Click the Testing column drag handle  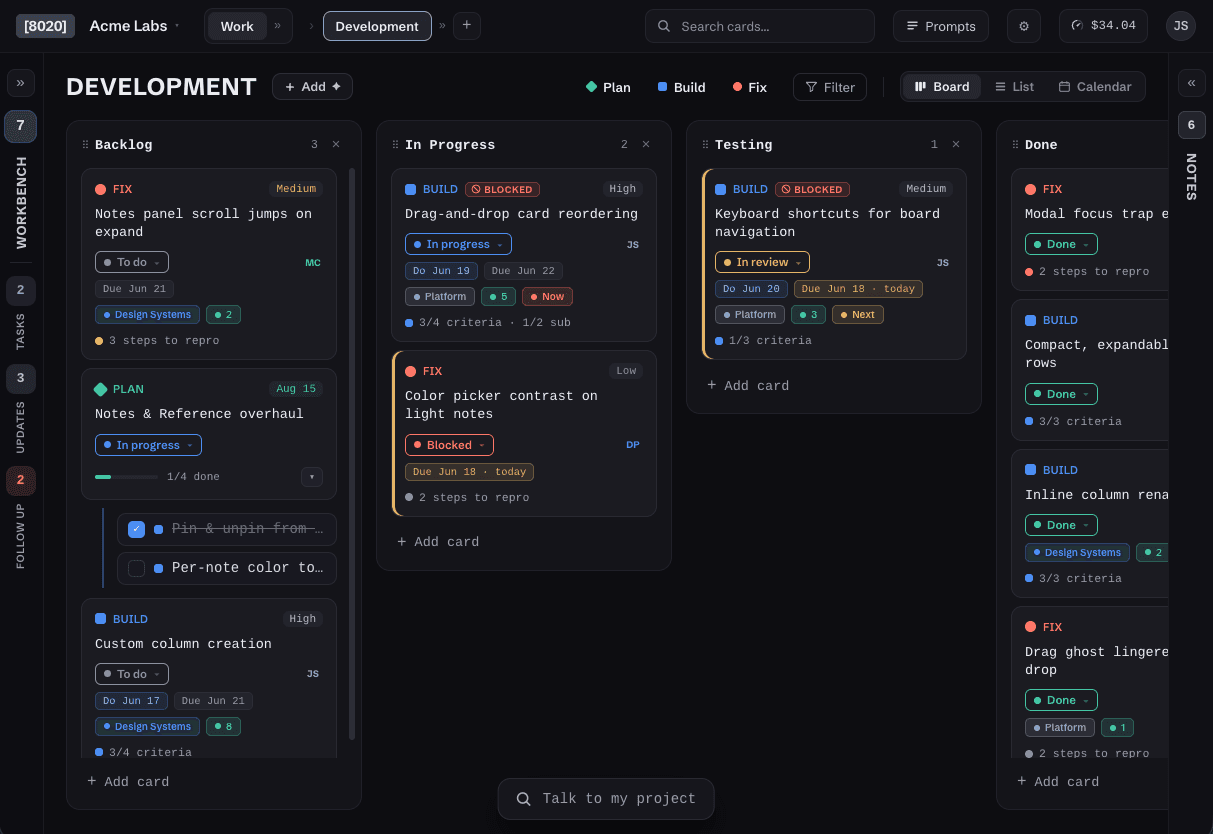tap(705, 145)
